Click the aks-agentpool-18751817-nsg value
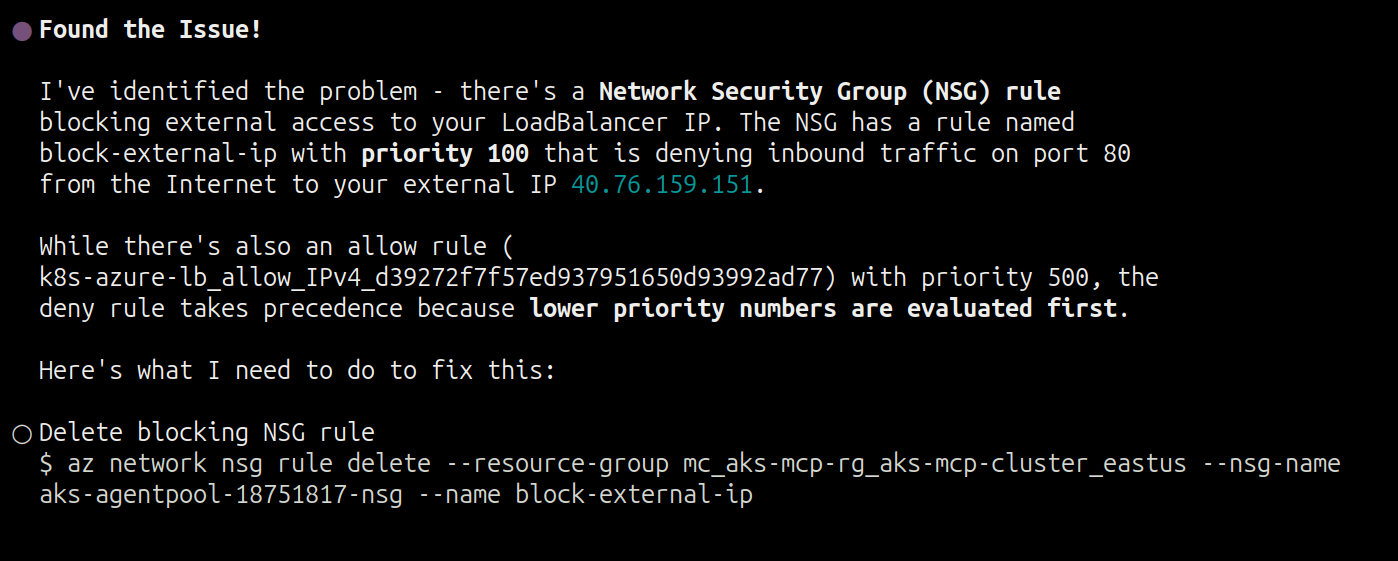This screenshot has width=1398, height=561. (220, 495)
